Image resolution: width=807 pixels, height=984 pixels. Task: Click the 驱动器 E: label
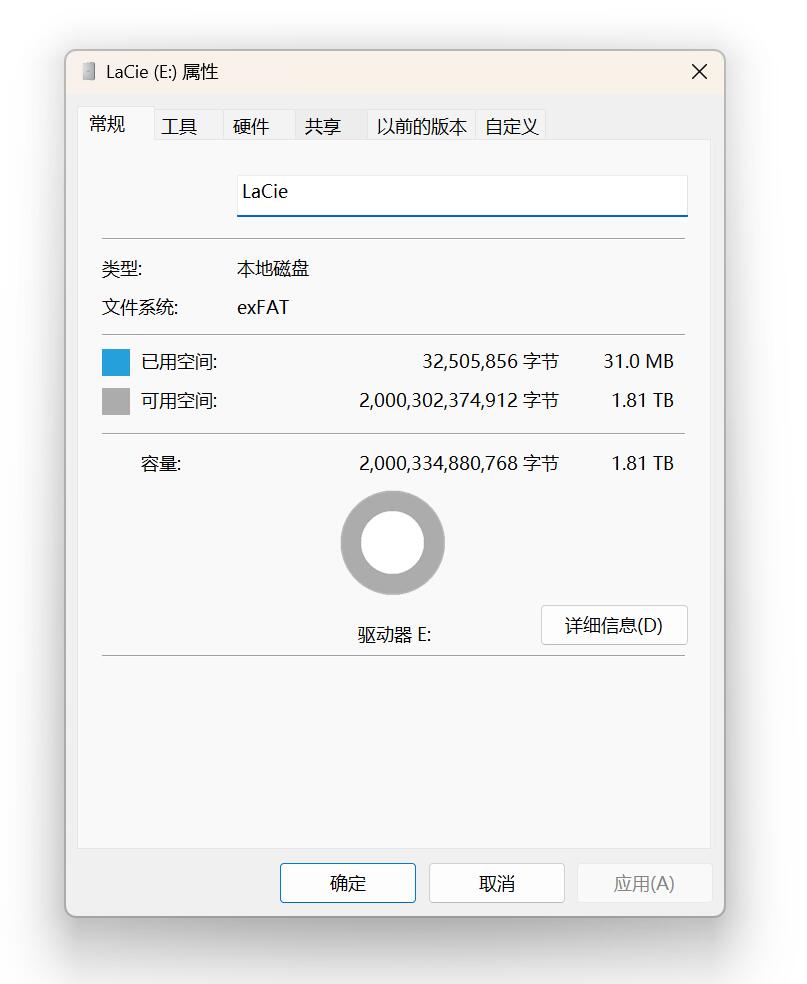[394, 634]
